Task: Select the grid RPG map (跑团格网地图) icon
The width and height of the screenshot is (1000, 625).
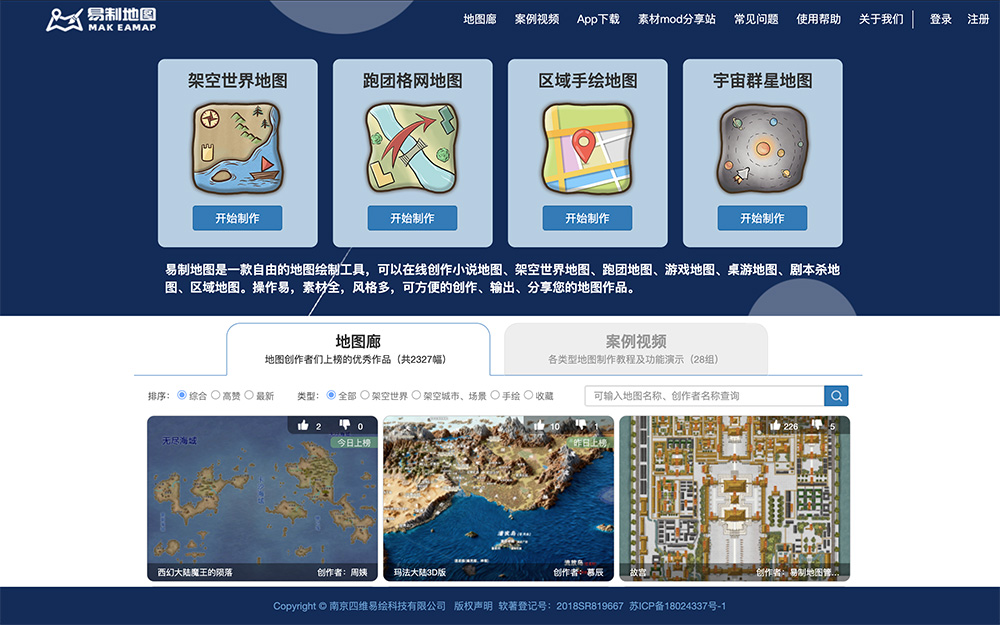Action: click(411, 145)
